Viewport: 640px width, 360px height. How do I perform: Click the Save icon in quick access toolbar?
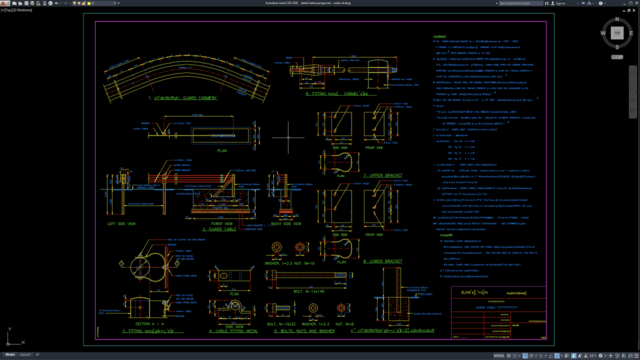pos(27,3)
